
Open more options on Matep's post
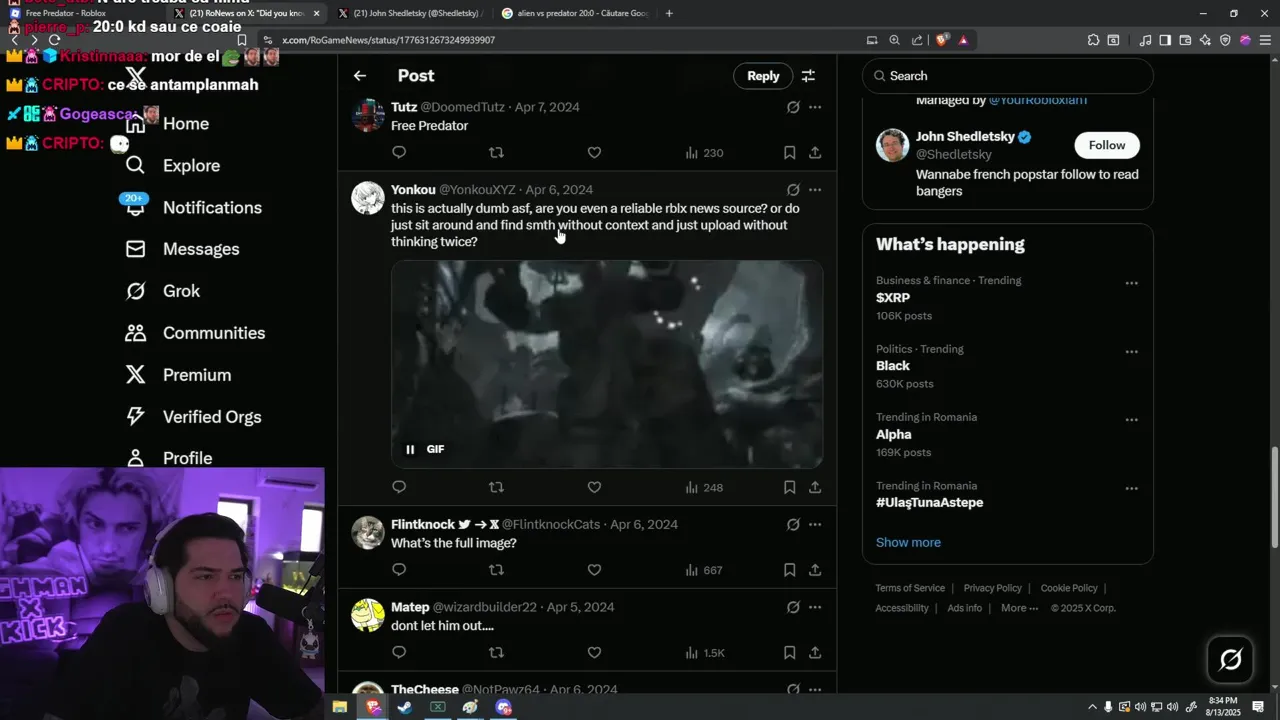(815, 607)
